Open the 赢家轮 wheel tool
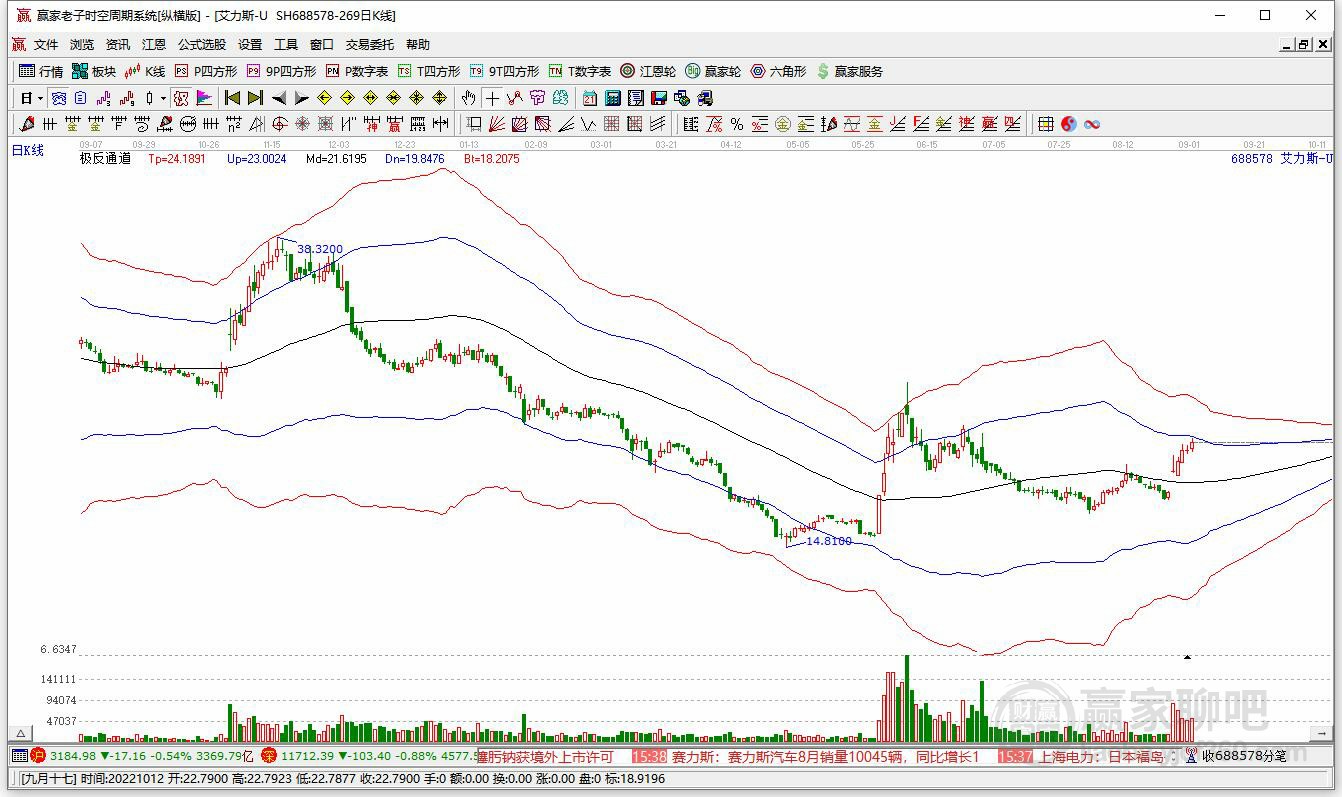 click(x=713, y=71)
